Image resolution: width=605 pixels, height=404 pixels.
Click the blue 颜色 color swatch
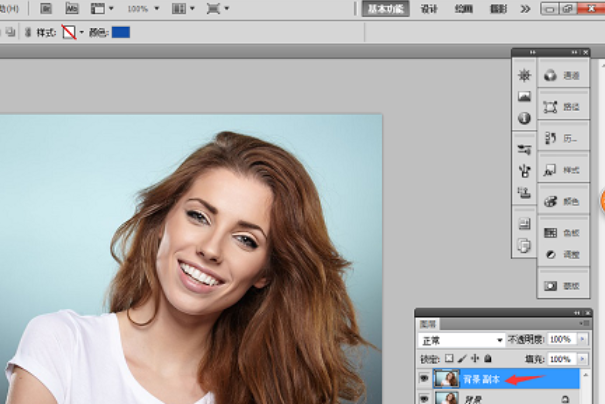120,32
